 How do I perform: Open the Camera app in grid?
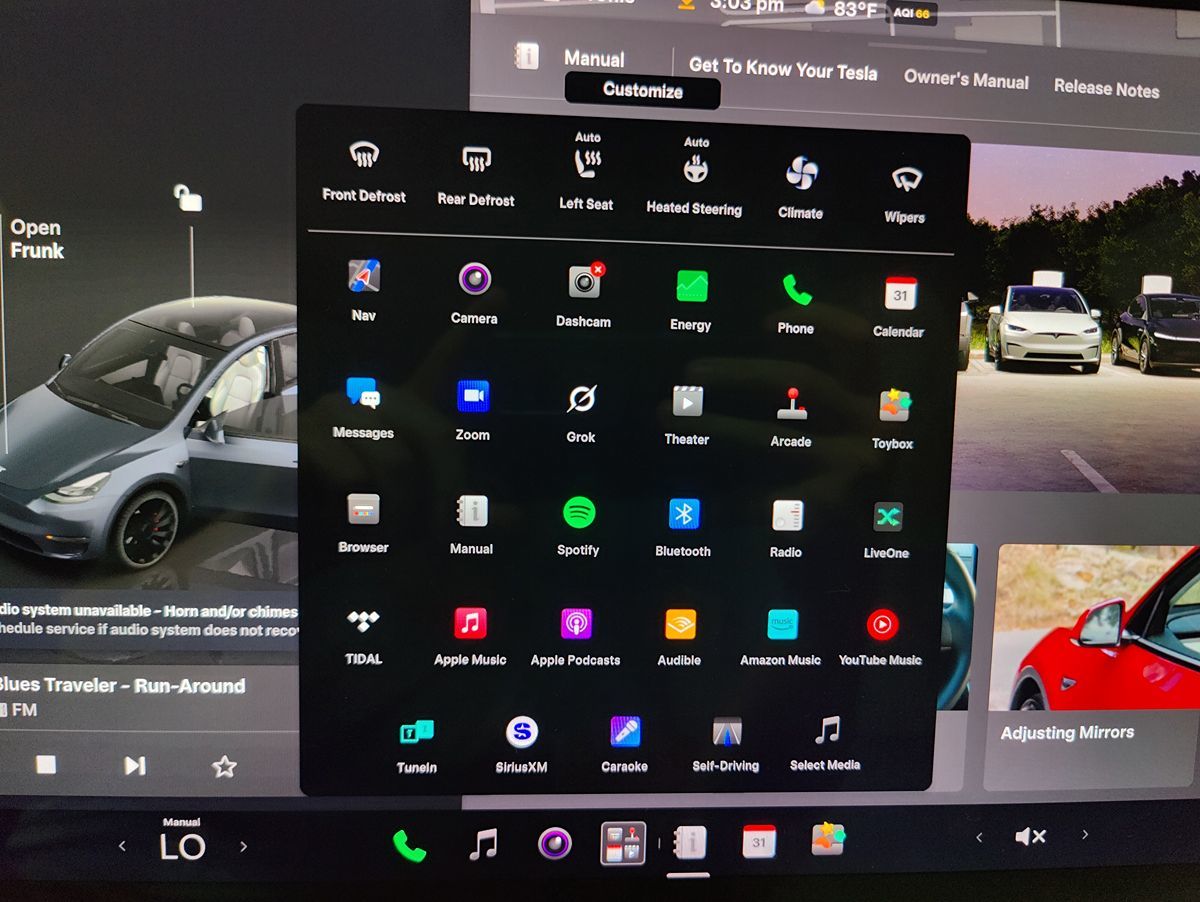pos(474,292)
